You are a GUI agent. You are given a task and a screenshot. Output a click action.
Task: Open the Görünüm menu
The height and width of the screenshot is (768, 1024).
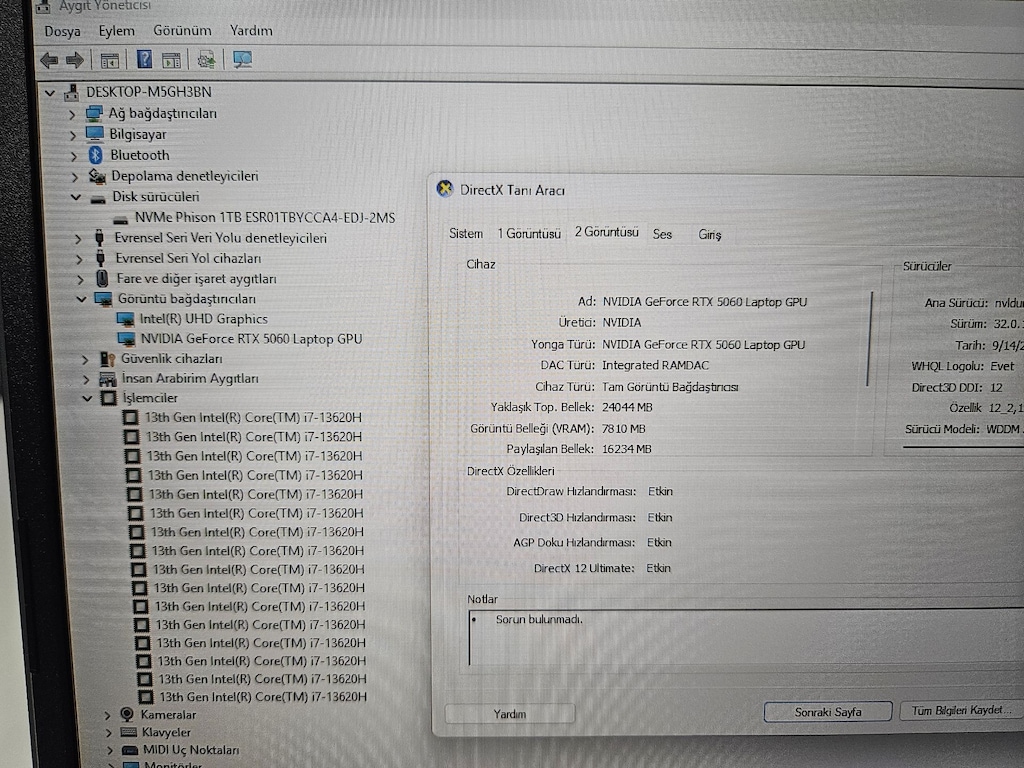(x=182, y=31)
